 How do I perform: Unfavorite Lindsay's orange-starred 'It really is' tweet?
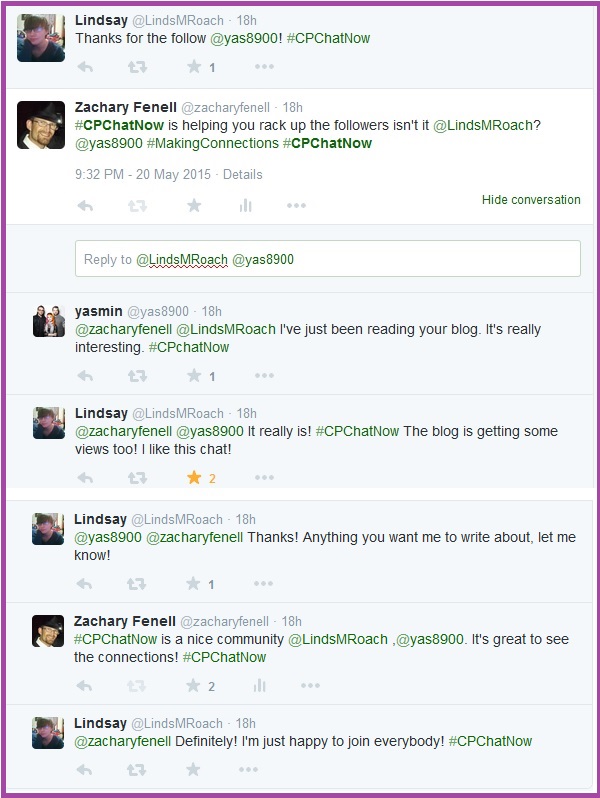click(194, 477)
